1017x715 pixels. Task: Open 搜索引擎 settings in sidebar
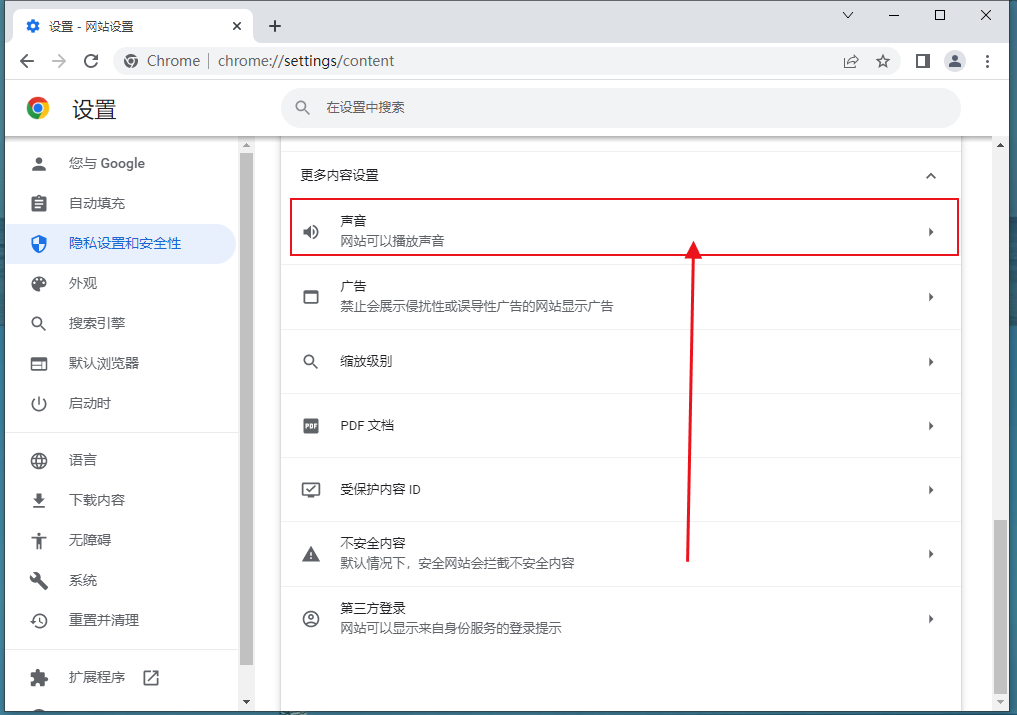point(121,324)
